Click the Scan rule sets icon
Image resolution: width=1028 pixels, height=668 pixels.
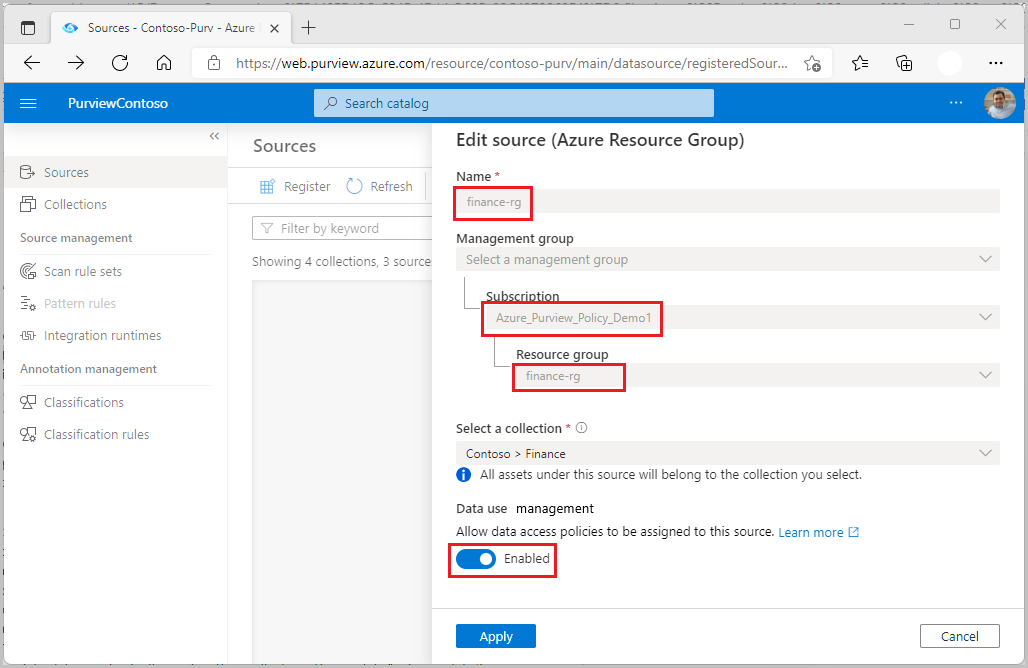28,270
